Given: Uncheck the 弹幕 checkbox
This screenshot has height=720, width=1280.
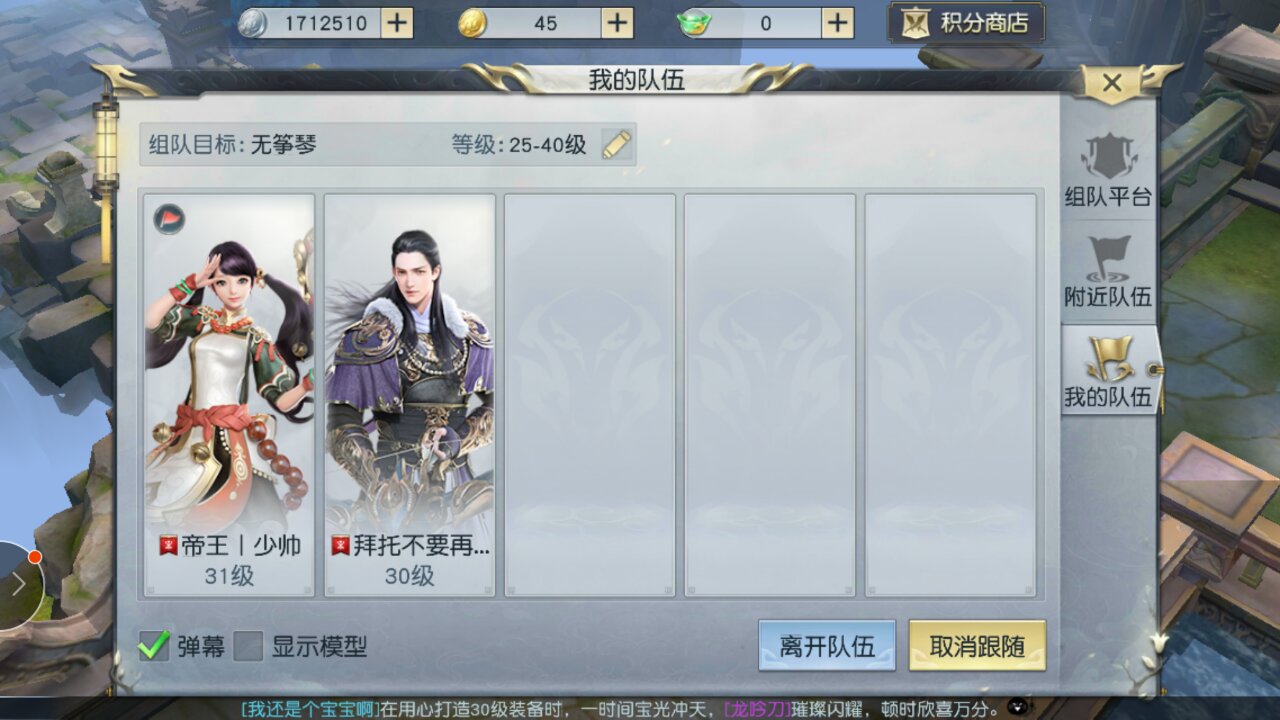Looking at the screenshot, I should pos(153,646).
